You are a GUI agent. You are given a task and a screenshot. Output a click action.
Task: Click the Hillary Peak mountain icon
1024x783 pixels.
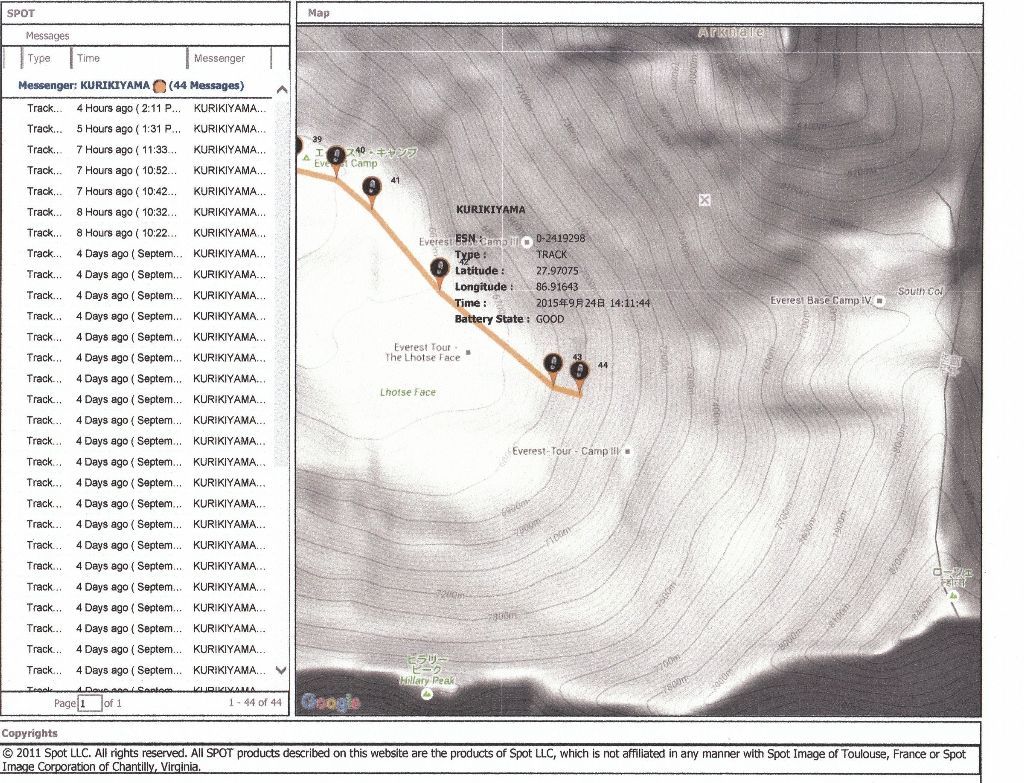coord(427,694)
